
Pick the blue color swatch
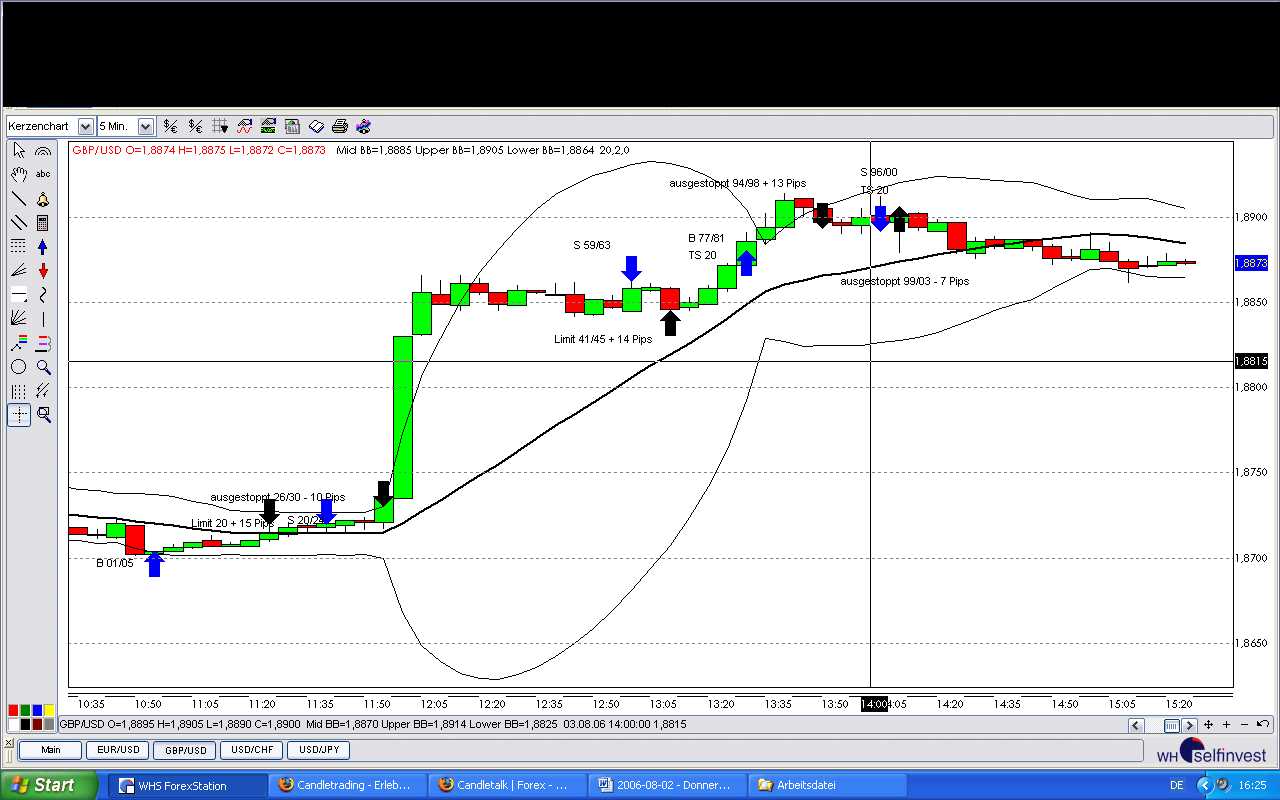[37, 711]
